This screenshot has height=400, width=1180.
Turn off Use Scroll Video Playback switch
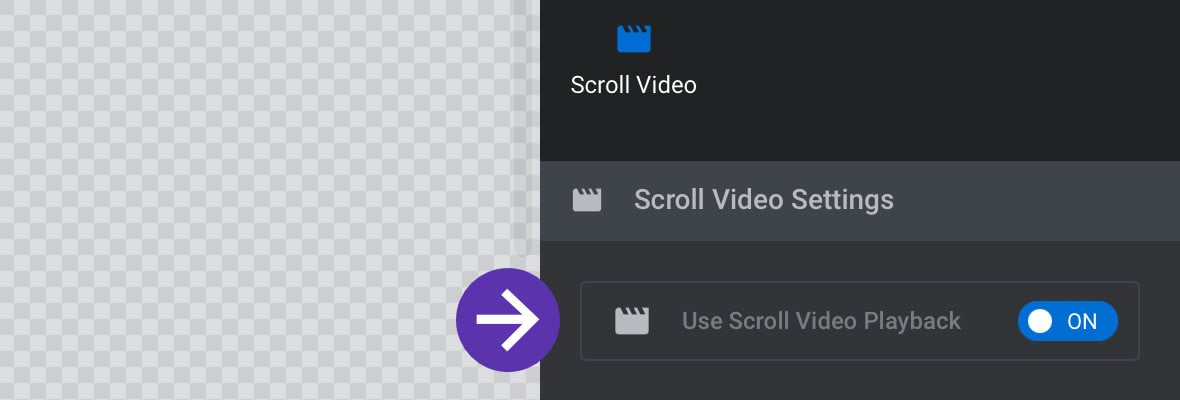(1067, 321)
